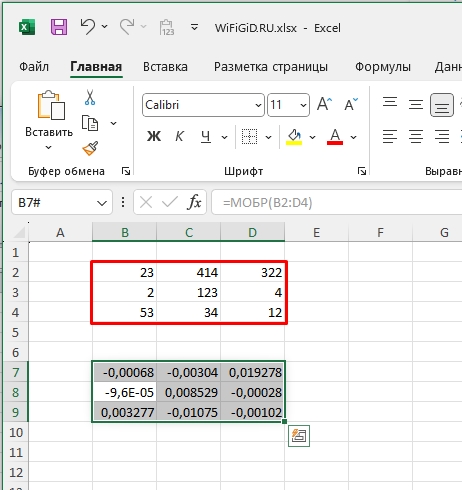Click the paste values 123 icon
The height and width of the screenshot is (490, 462).
tap(167, 27)
